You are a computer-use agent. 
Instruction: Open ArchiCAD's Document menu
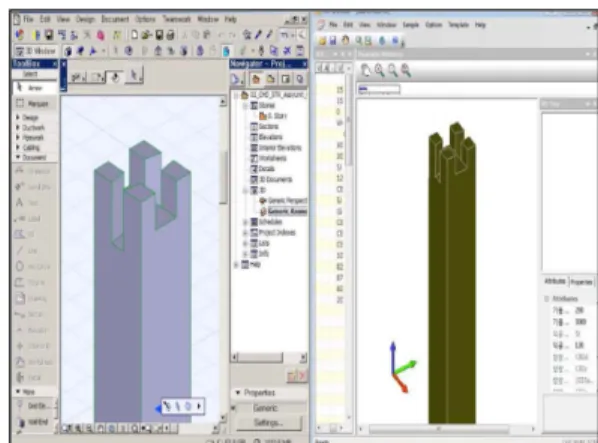[x=115, y=19]
